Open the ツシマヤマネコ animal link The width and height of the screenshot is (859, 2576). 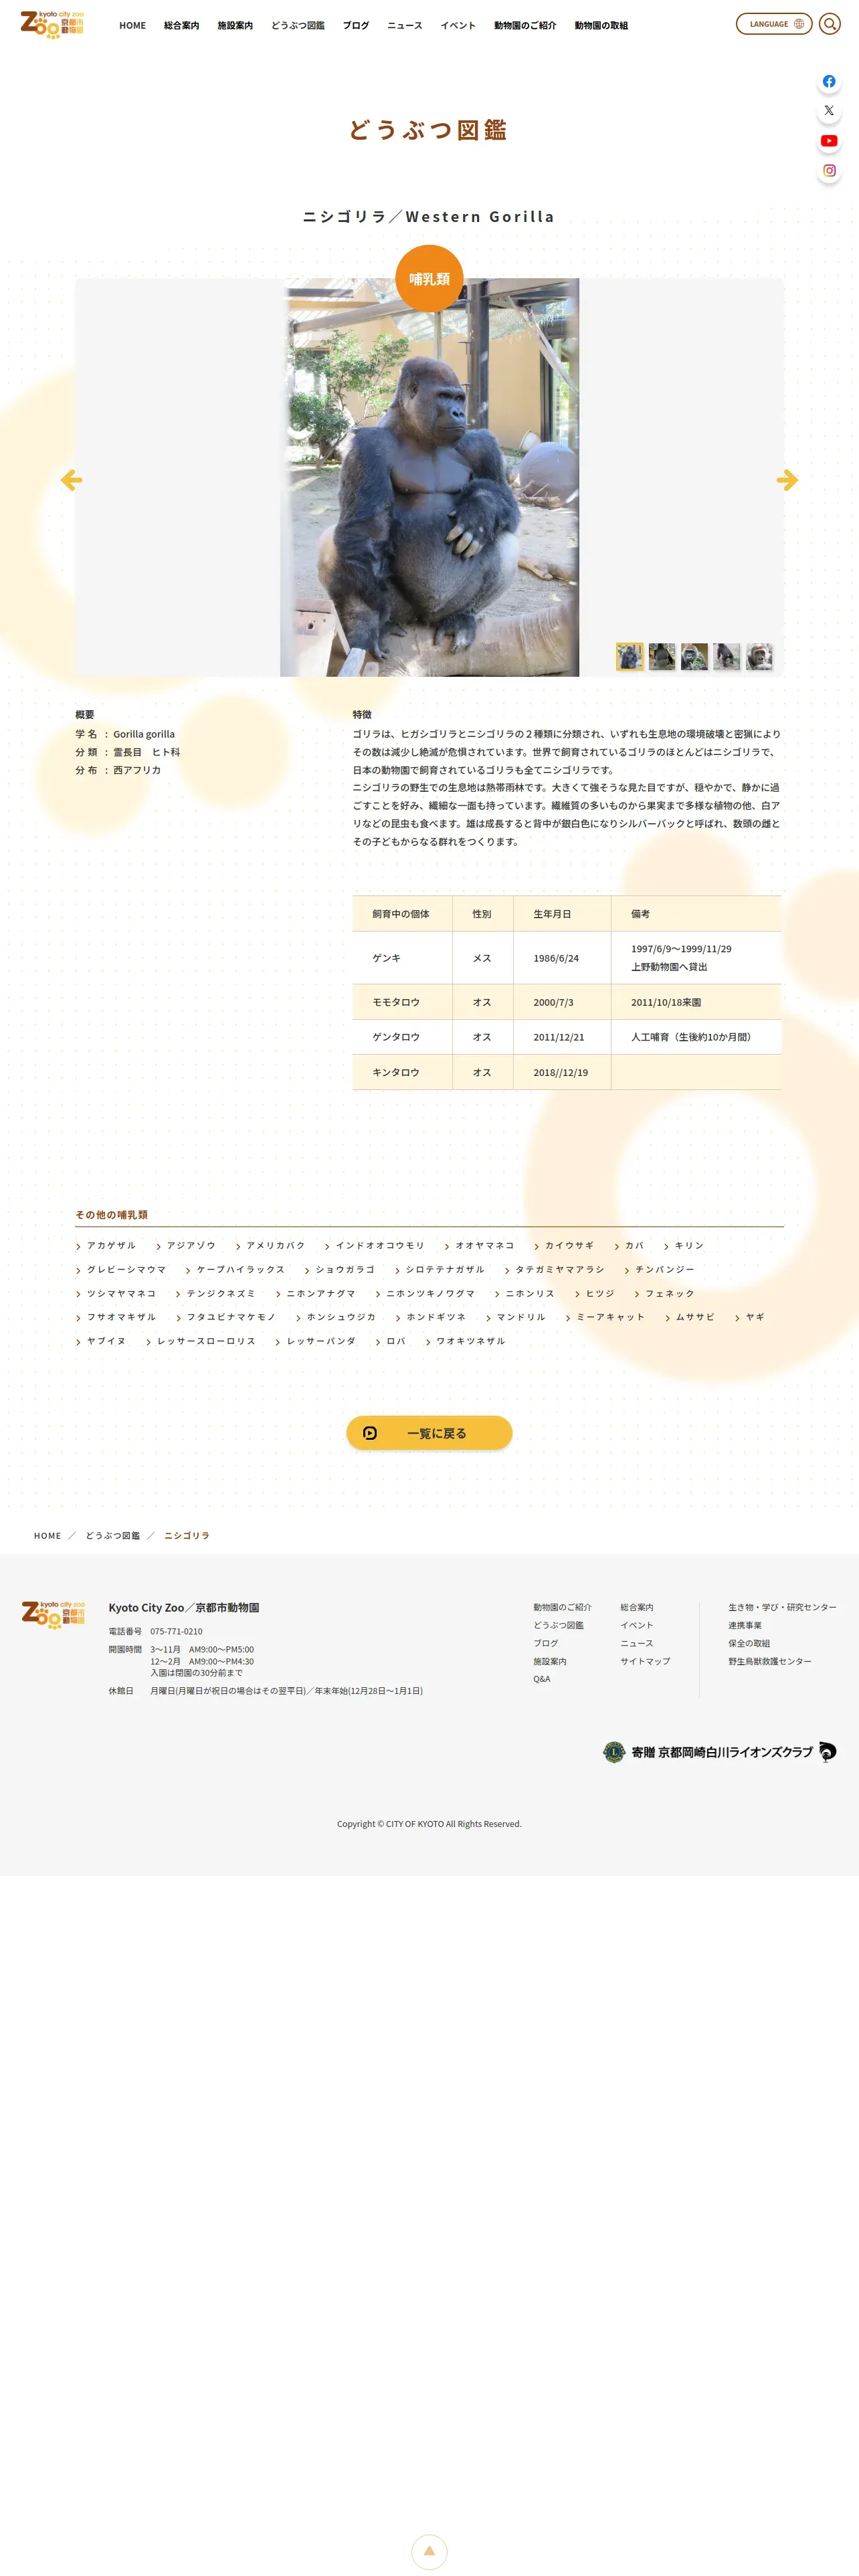116,1294
